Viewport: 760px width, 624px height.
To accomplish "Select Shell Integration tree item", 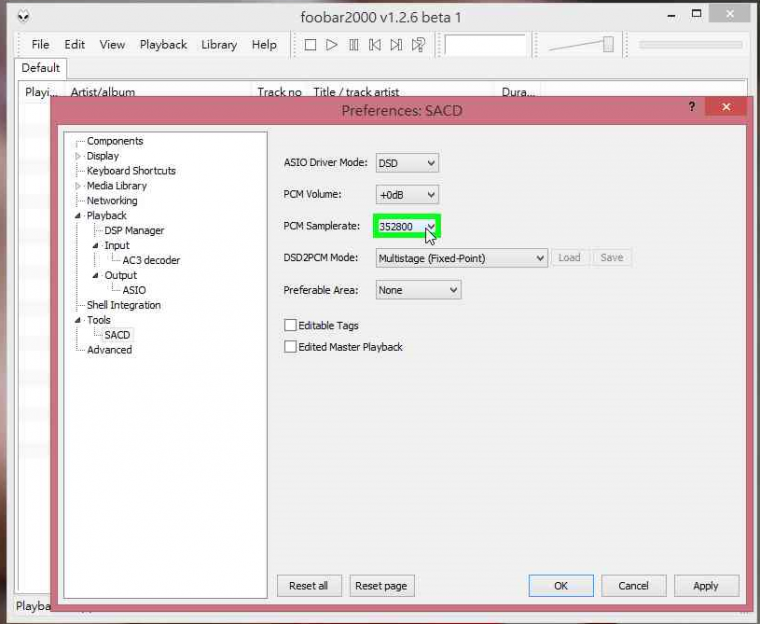I will tap(124, 305).
